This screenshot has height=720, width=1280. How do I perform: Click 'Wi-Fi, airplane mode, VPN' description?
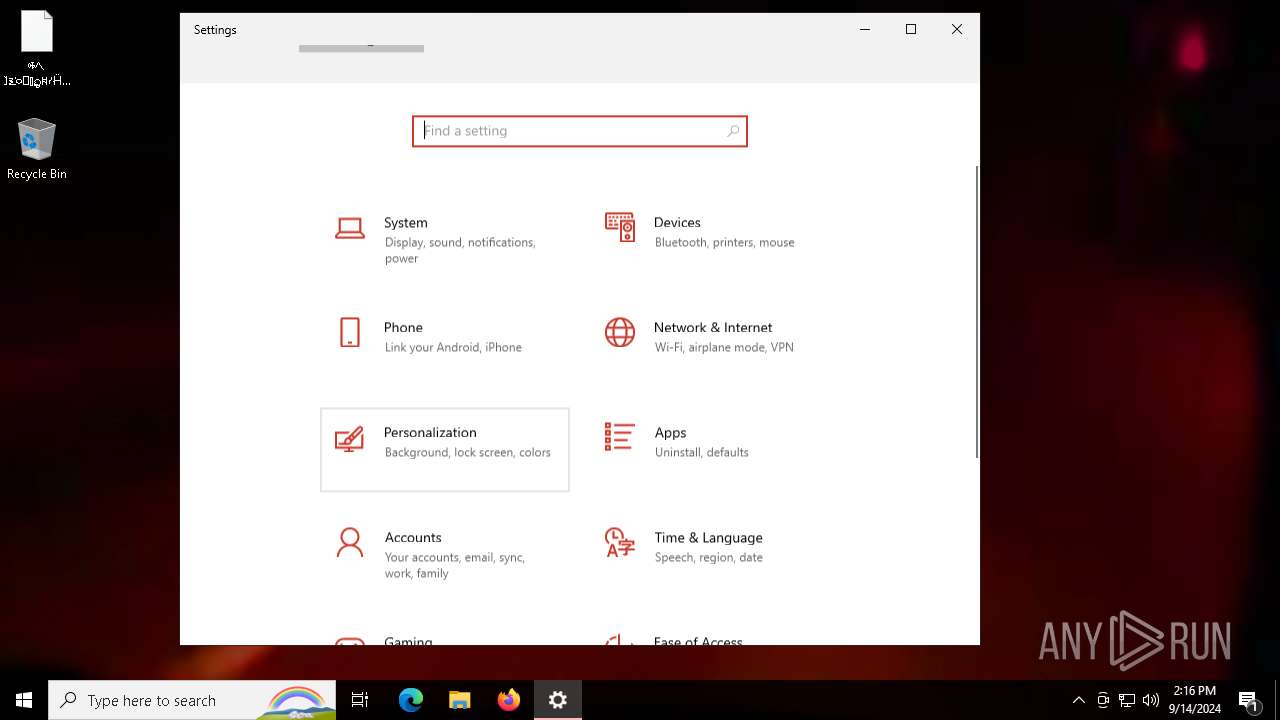[724, 347]
